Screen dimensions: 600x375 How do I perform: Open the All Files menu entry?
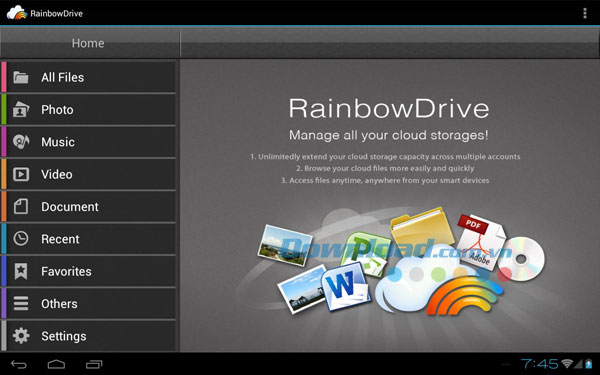coord(88,77)
